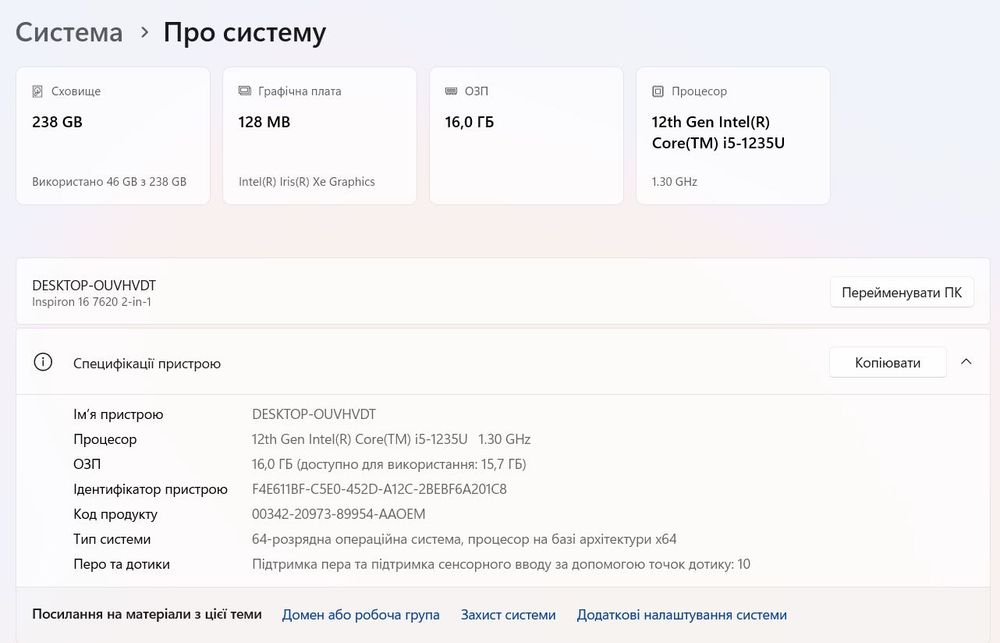
Task: Click the Код продукту value text
Action: (338, 514)
